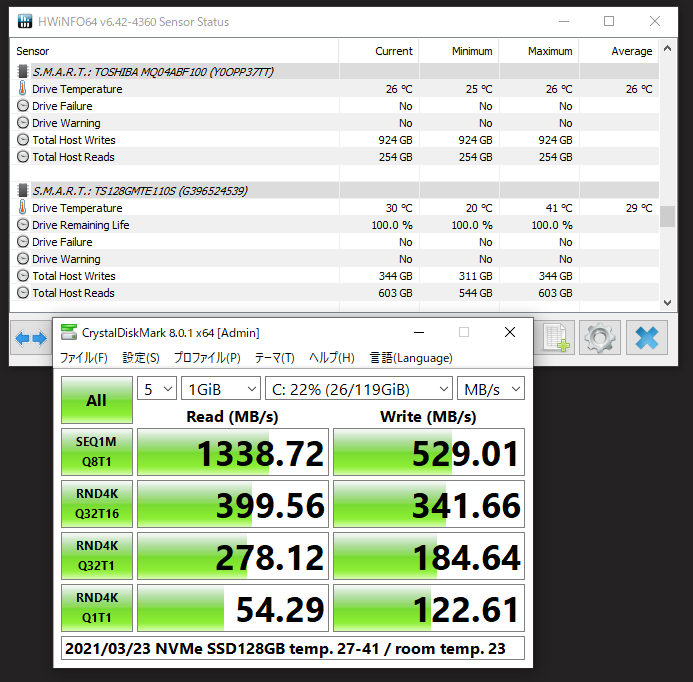Image resolution: width=693 pixels, height=682 pixels.
Task: Open test count dropdown showing 5
Action: coord(157,389)
